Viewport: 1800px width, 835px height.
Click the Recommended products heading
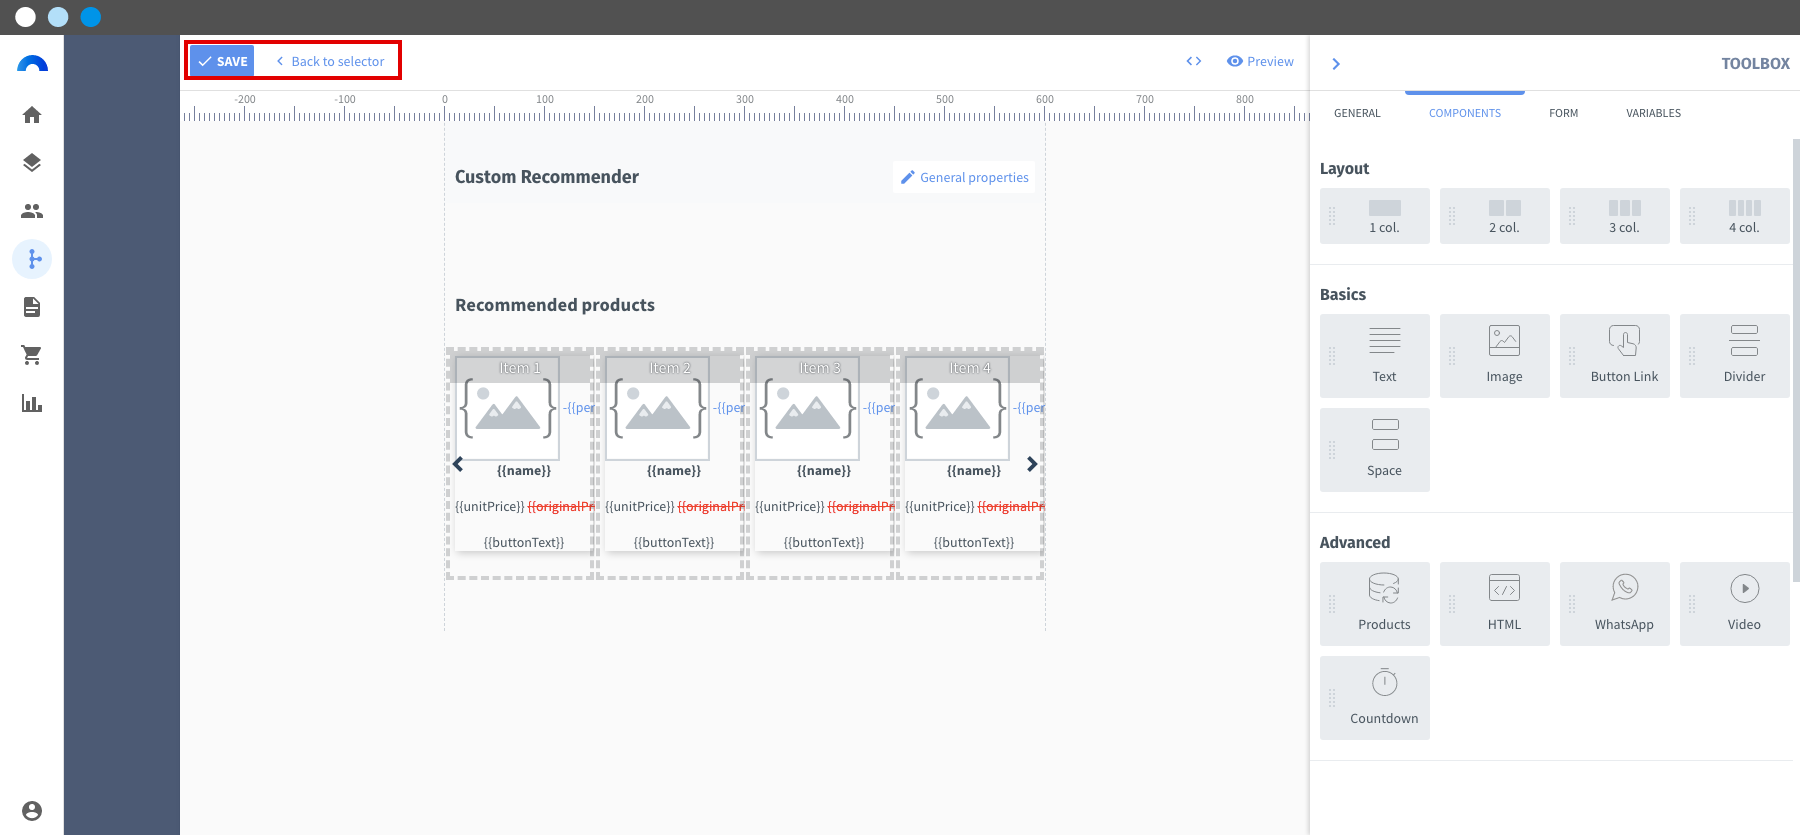click(x=555, y=305)
